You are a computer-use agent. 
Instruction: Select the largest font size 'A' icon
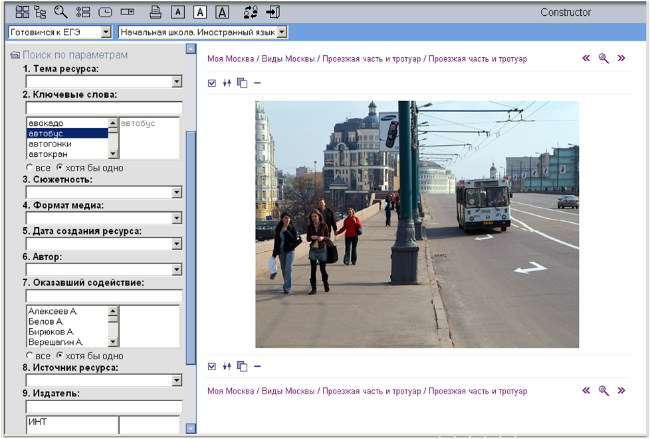[221, 12]
